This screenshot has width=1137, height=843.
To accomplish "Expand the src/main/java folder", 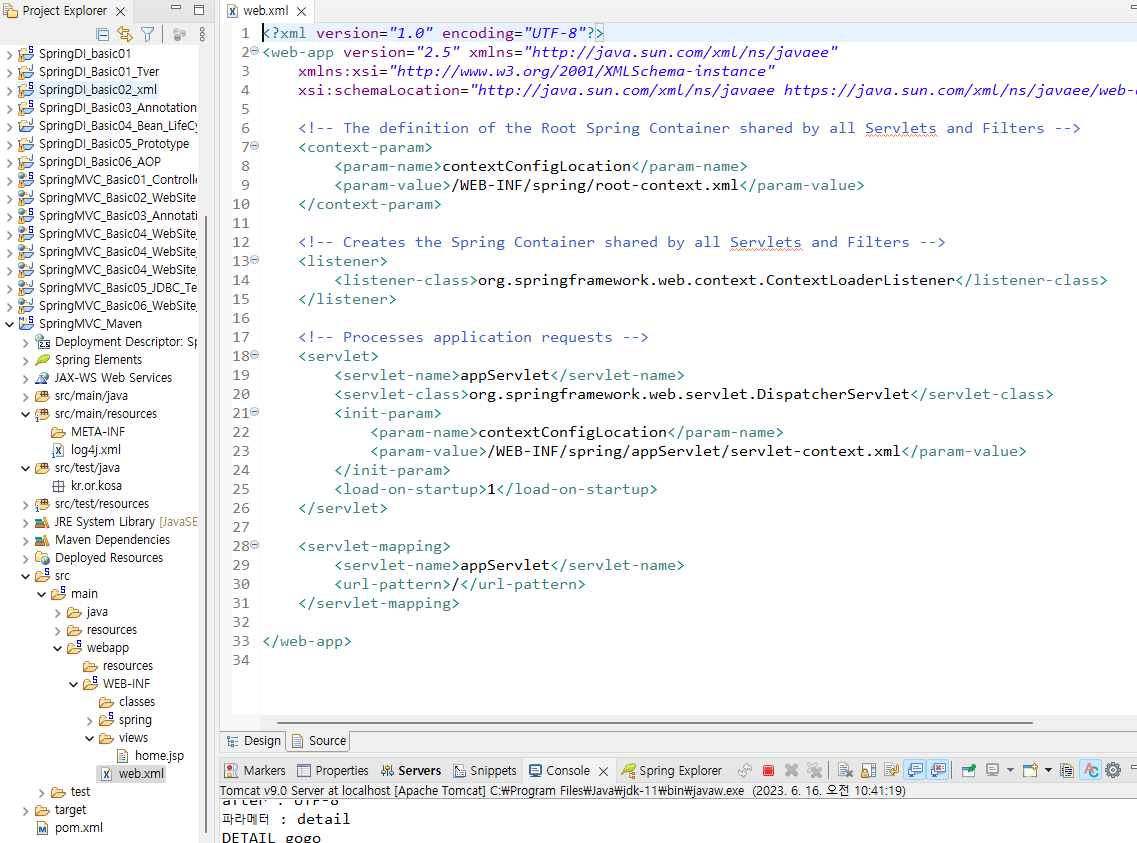I will (x=25, y=396).
